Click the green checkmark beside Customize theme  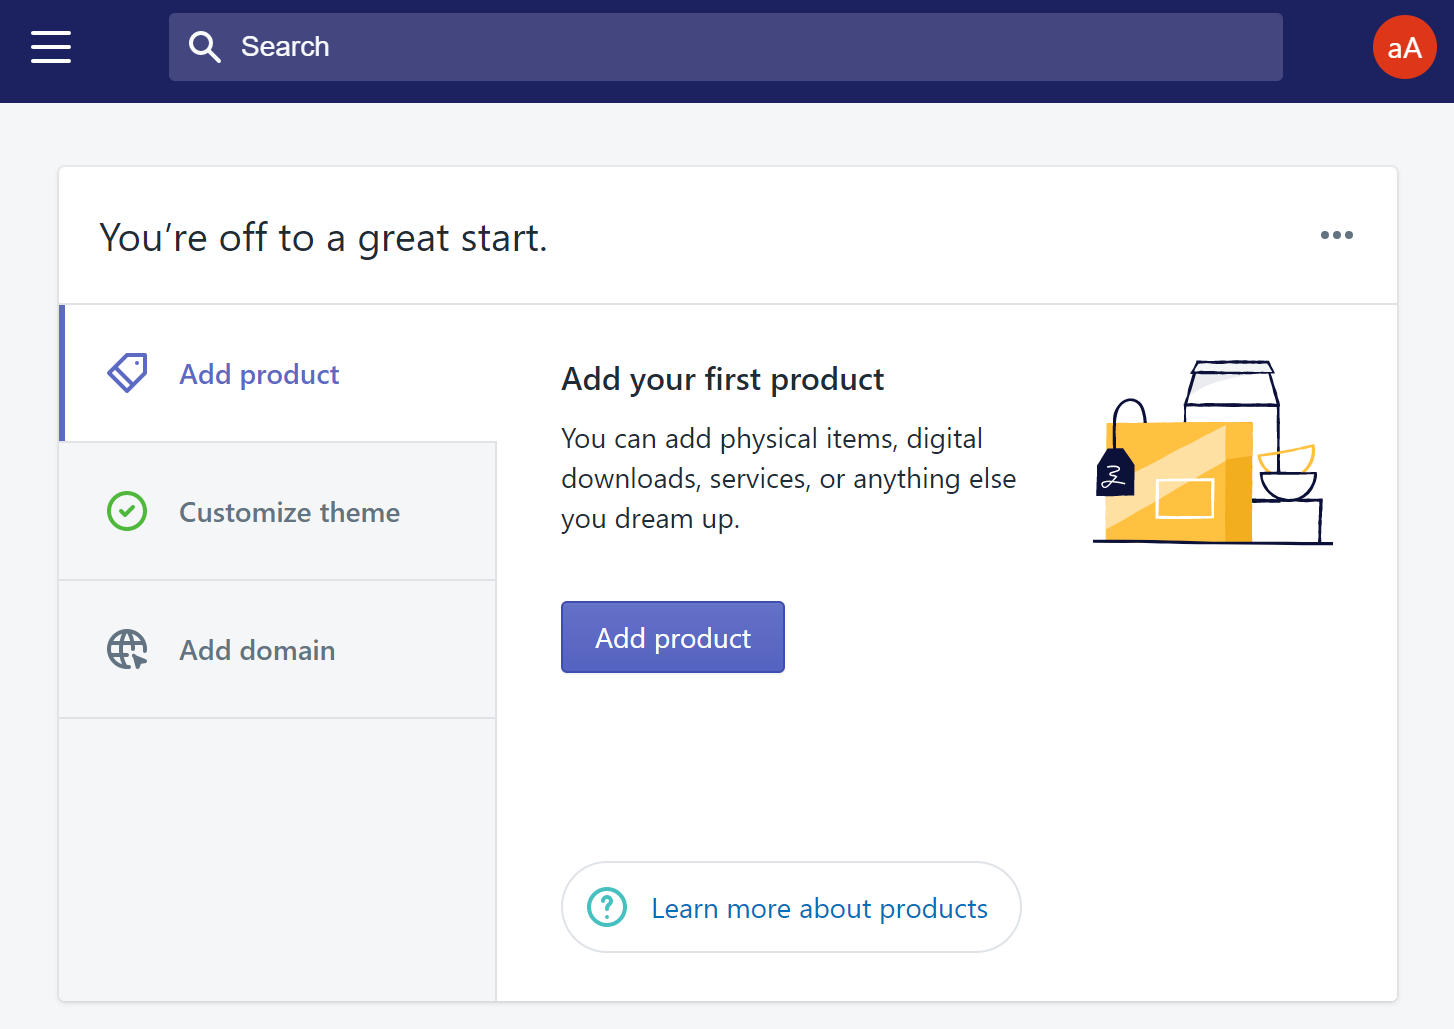[127, 511]
